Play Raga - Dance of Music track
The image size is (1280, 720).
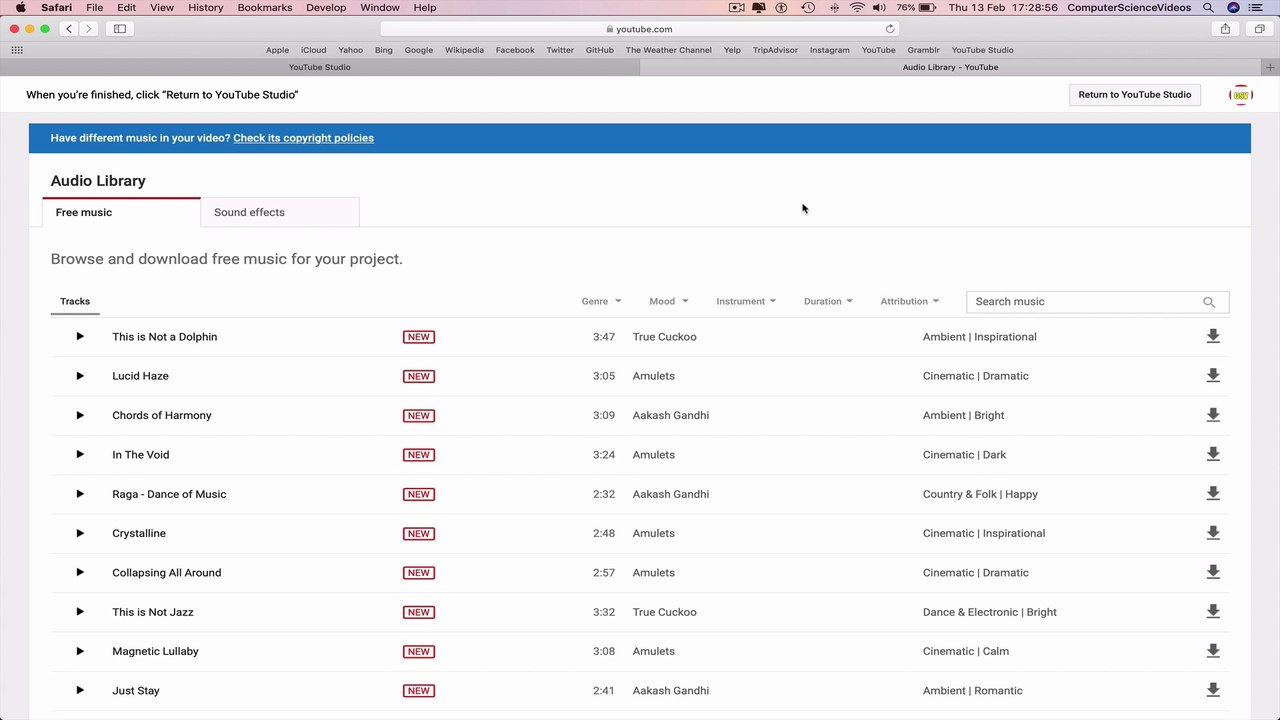80,494
